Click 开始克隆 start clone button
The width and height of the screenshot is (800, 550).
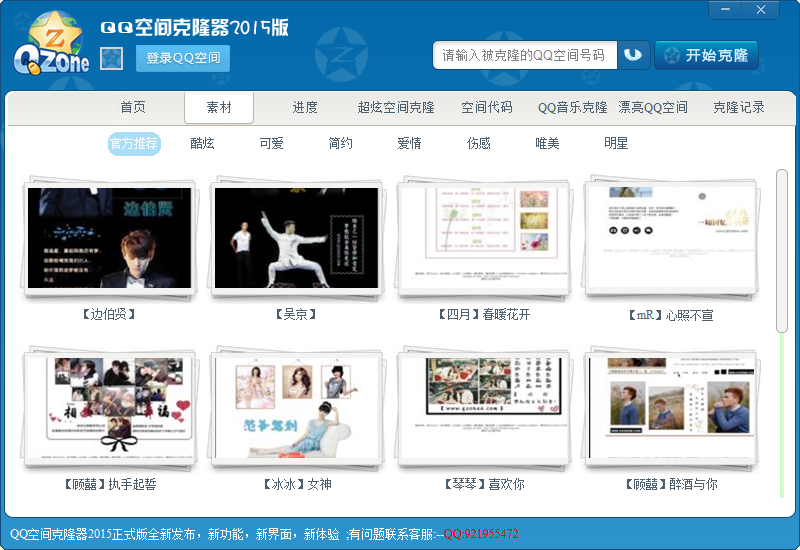(x=707, y=55)
